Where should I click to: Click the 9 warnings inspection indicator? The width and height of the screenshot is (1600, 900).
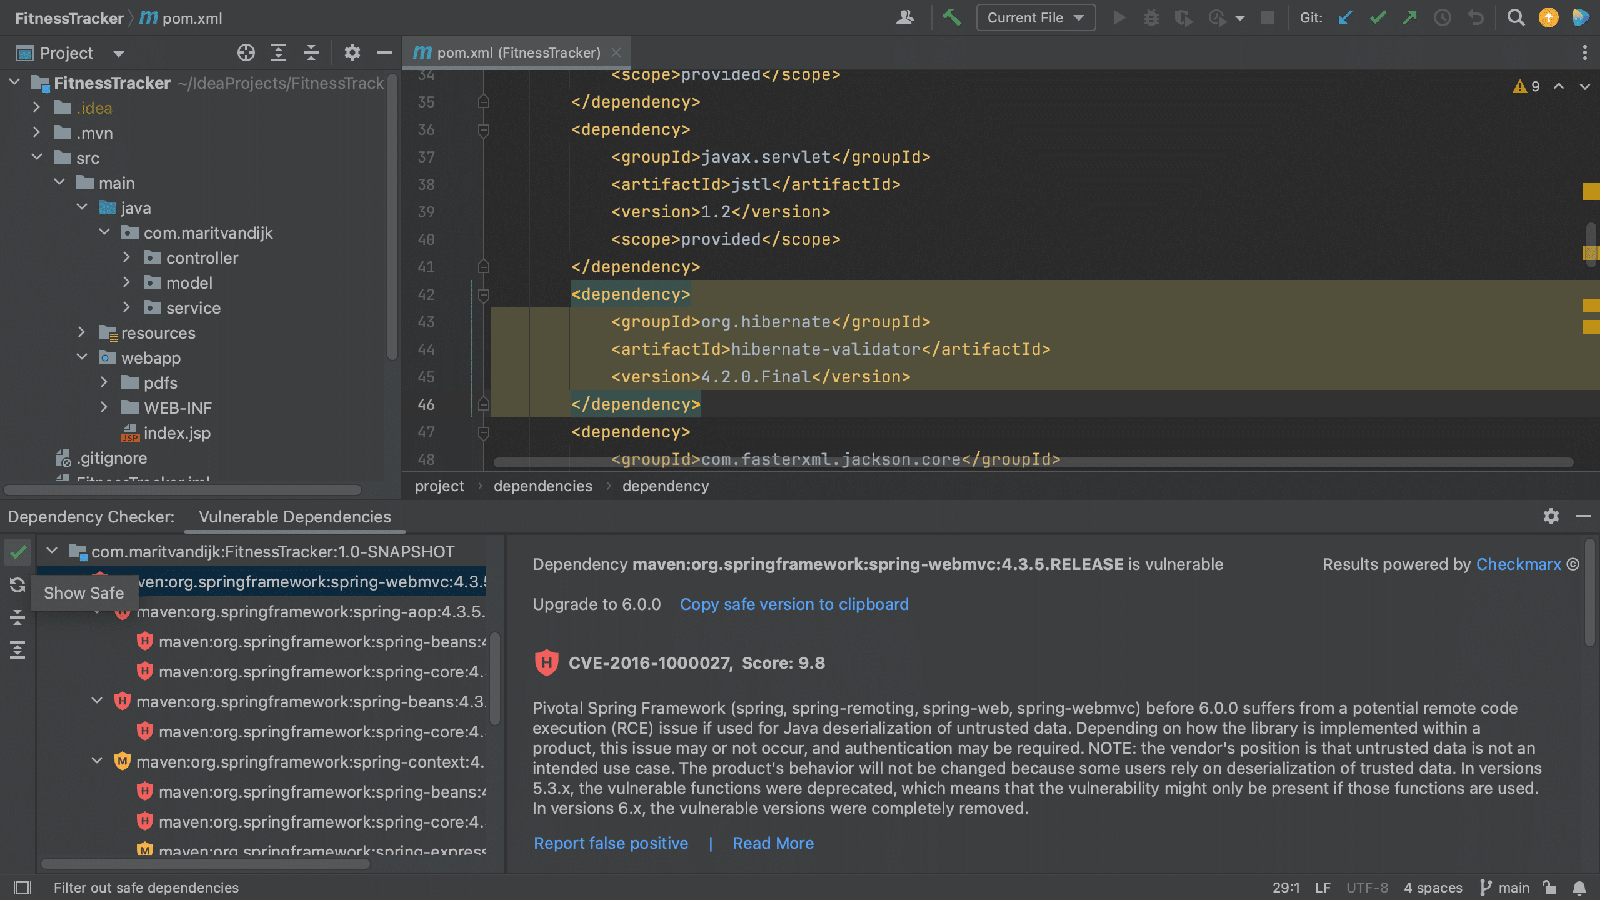point(1527,86)
